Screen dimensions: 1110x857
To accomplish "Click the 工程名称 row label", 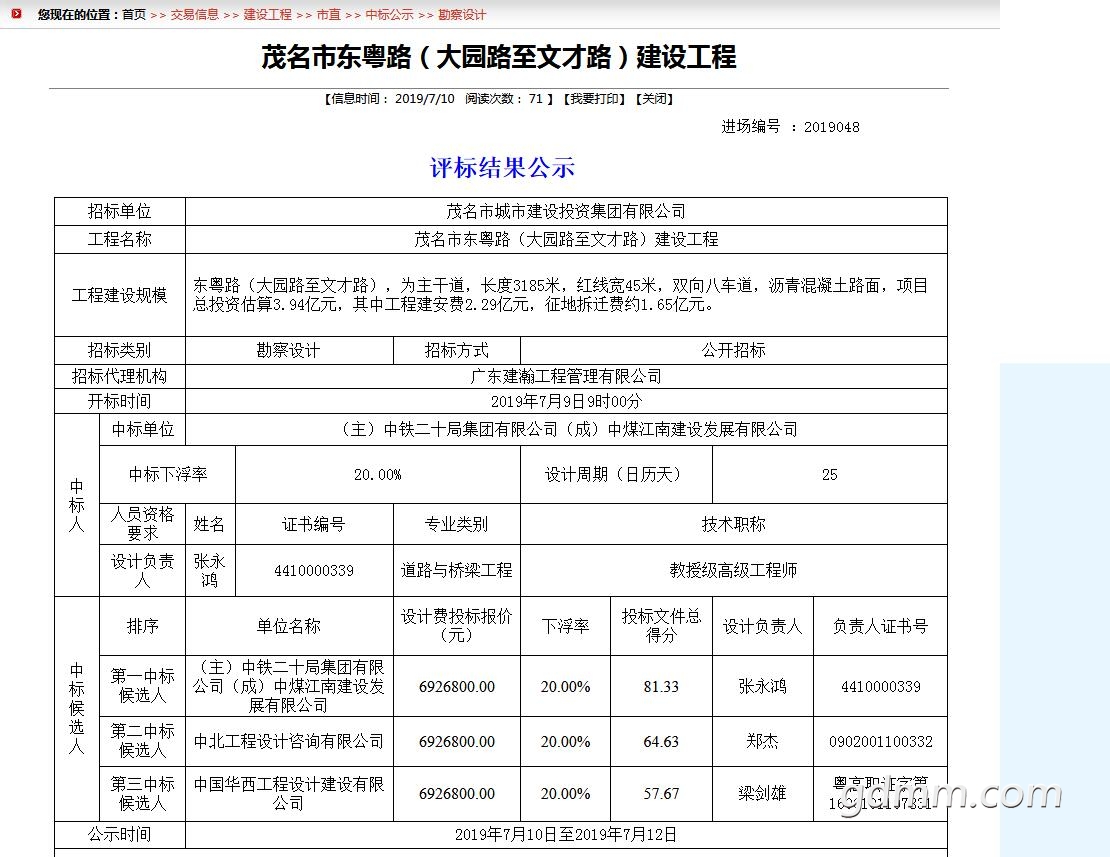I will pyautogui.click(x=120, y=239).
